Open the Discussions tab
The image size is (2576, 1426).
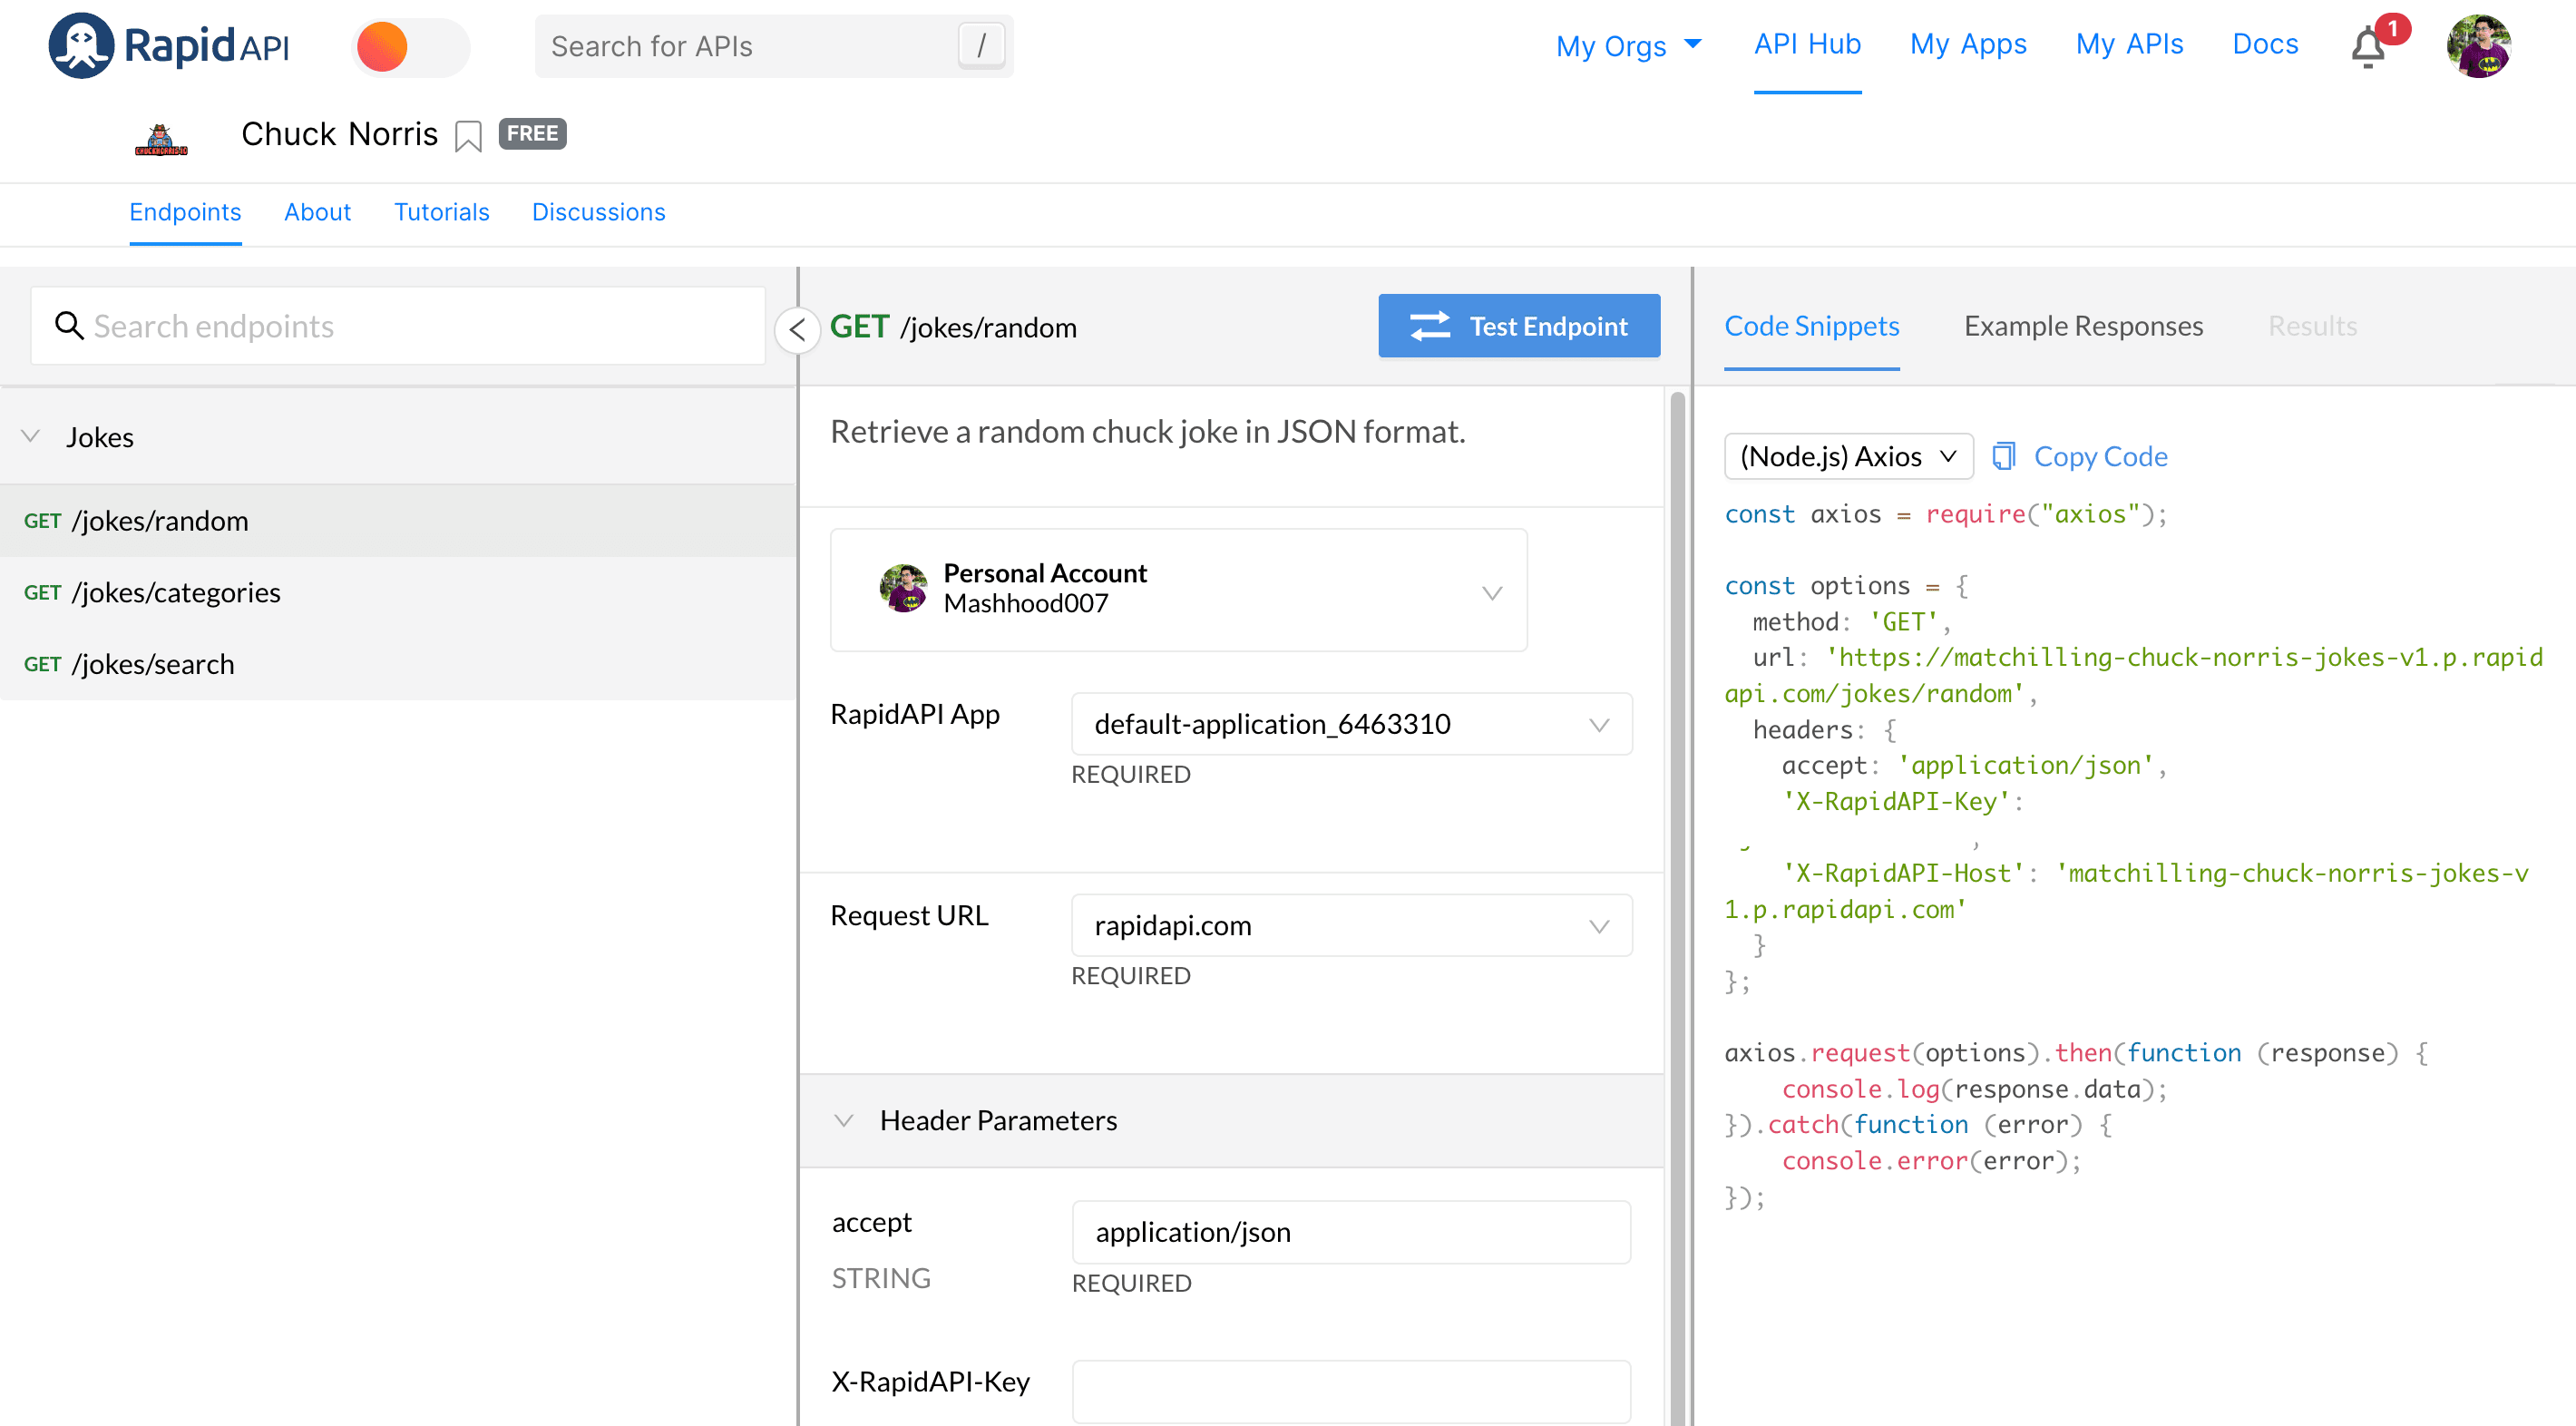[598, 212]
